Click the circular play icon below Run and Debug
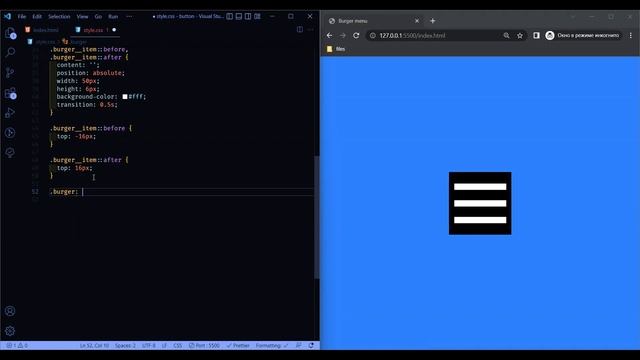The width and height of the screenshot is (640, 360). pyautogui.click(x=10, y=133)
